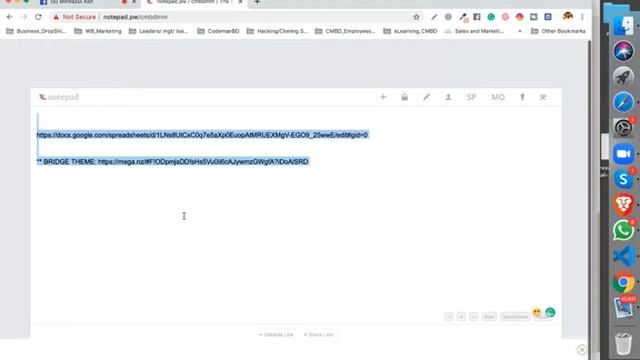Click the pink circle extension icon
This screenshot has height=360, width=640.
coord(505,17)
